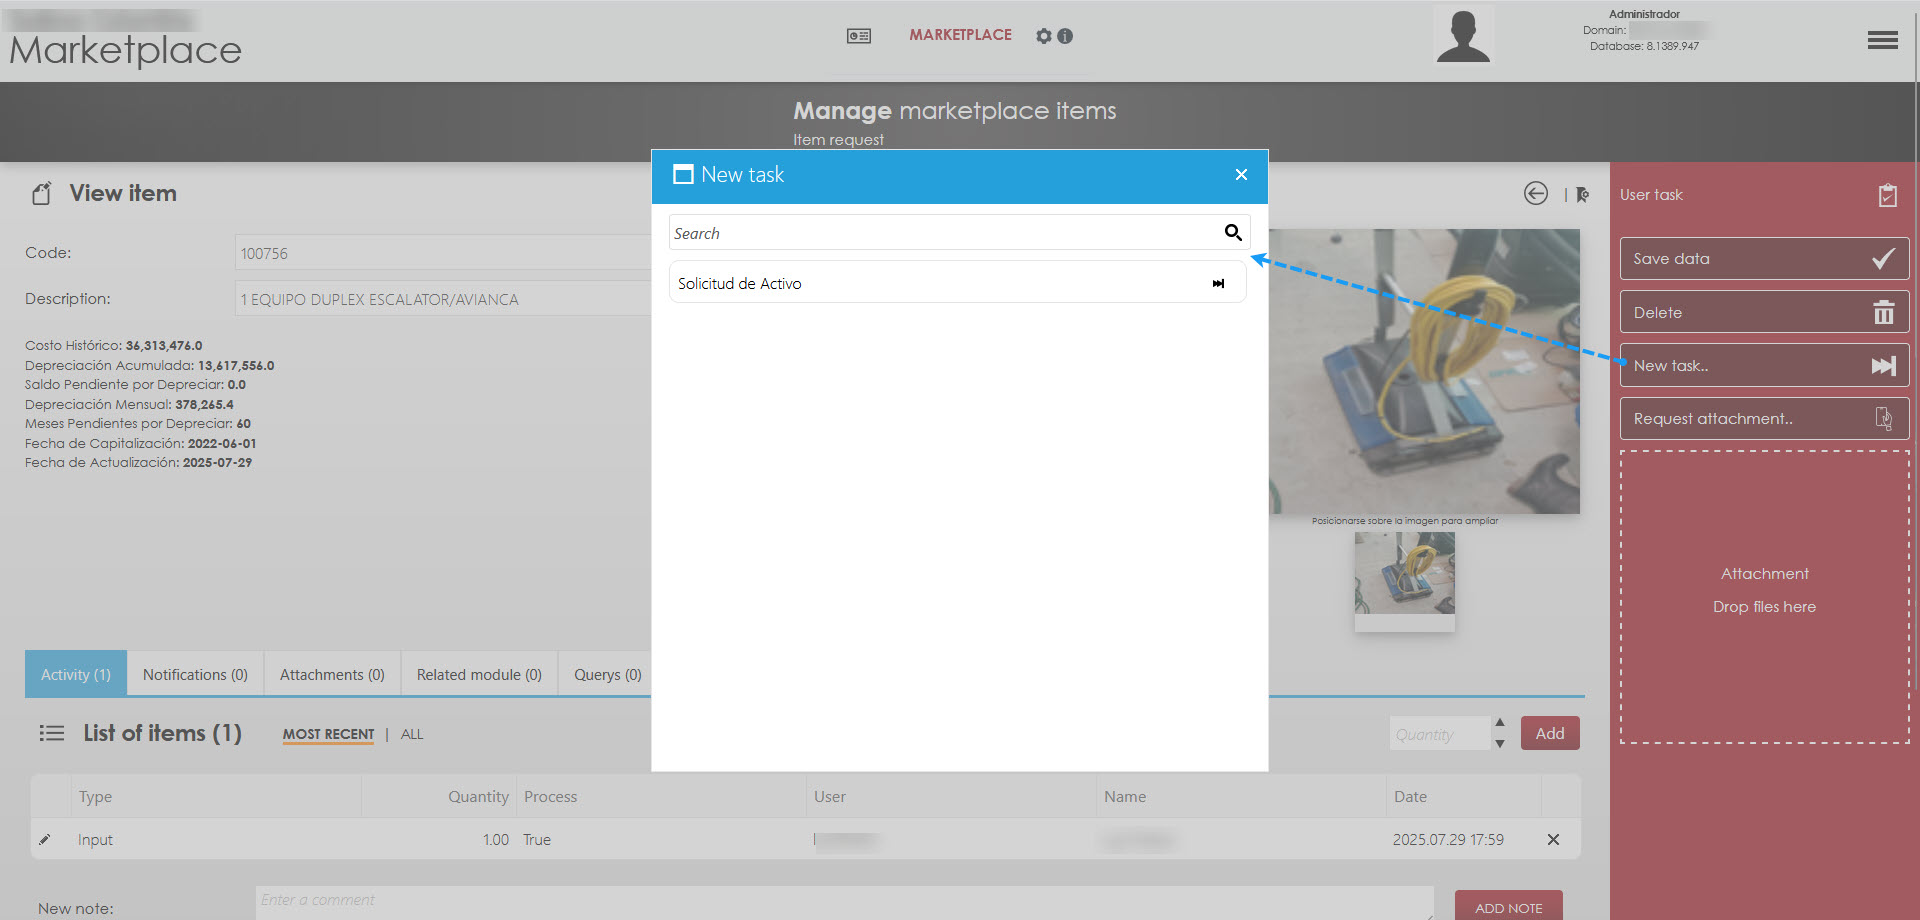Click the settings gear icon near Marketplace
The image size is (1920, 920).
[1044, 36]
